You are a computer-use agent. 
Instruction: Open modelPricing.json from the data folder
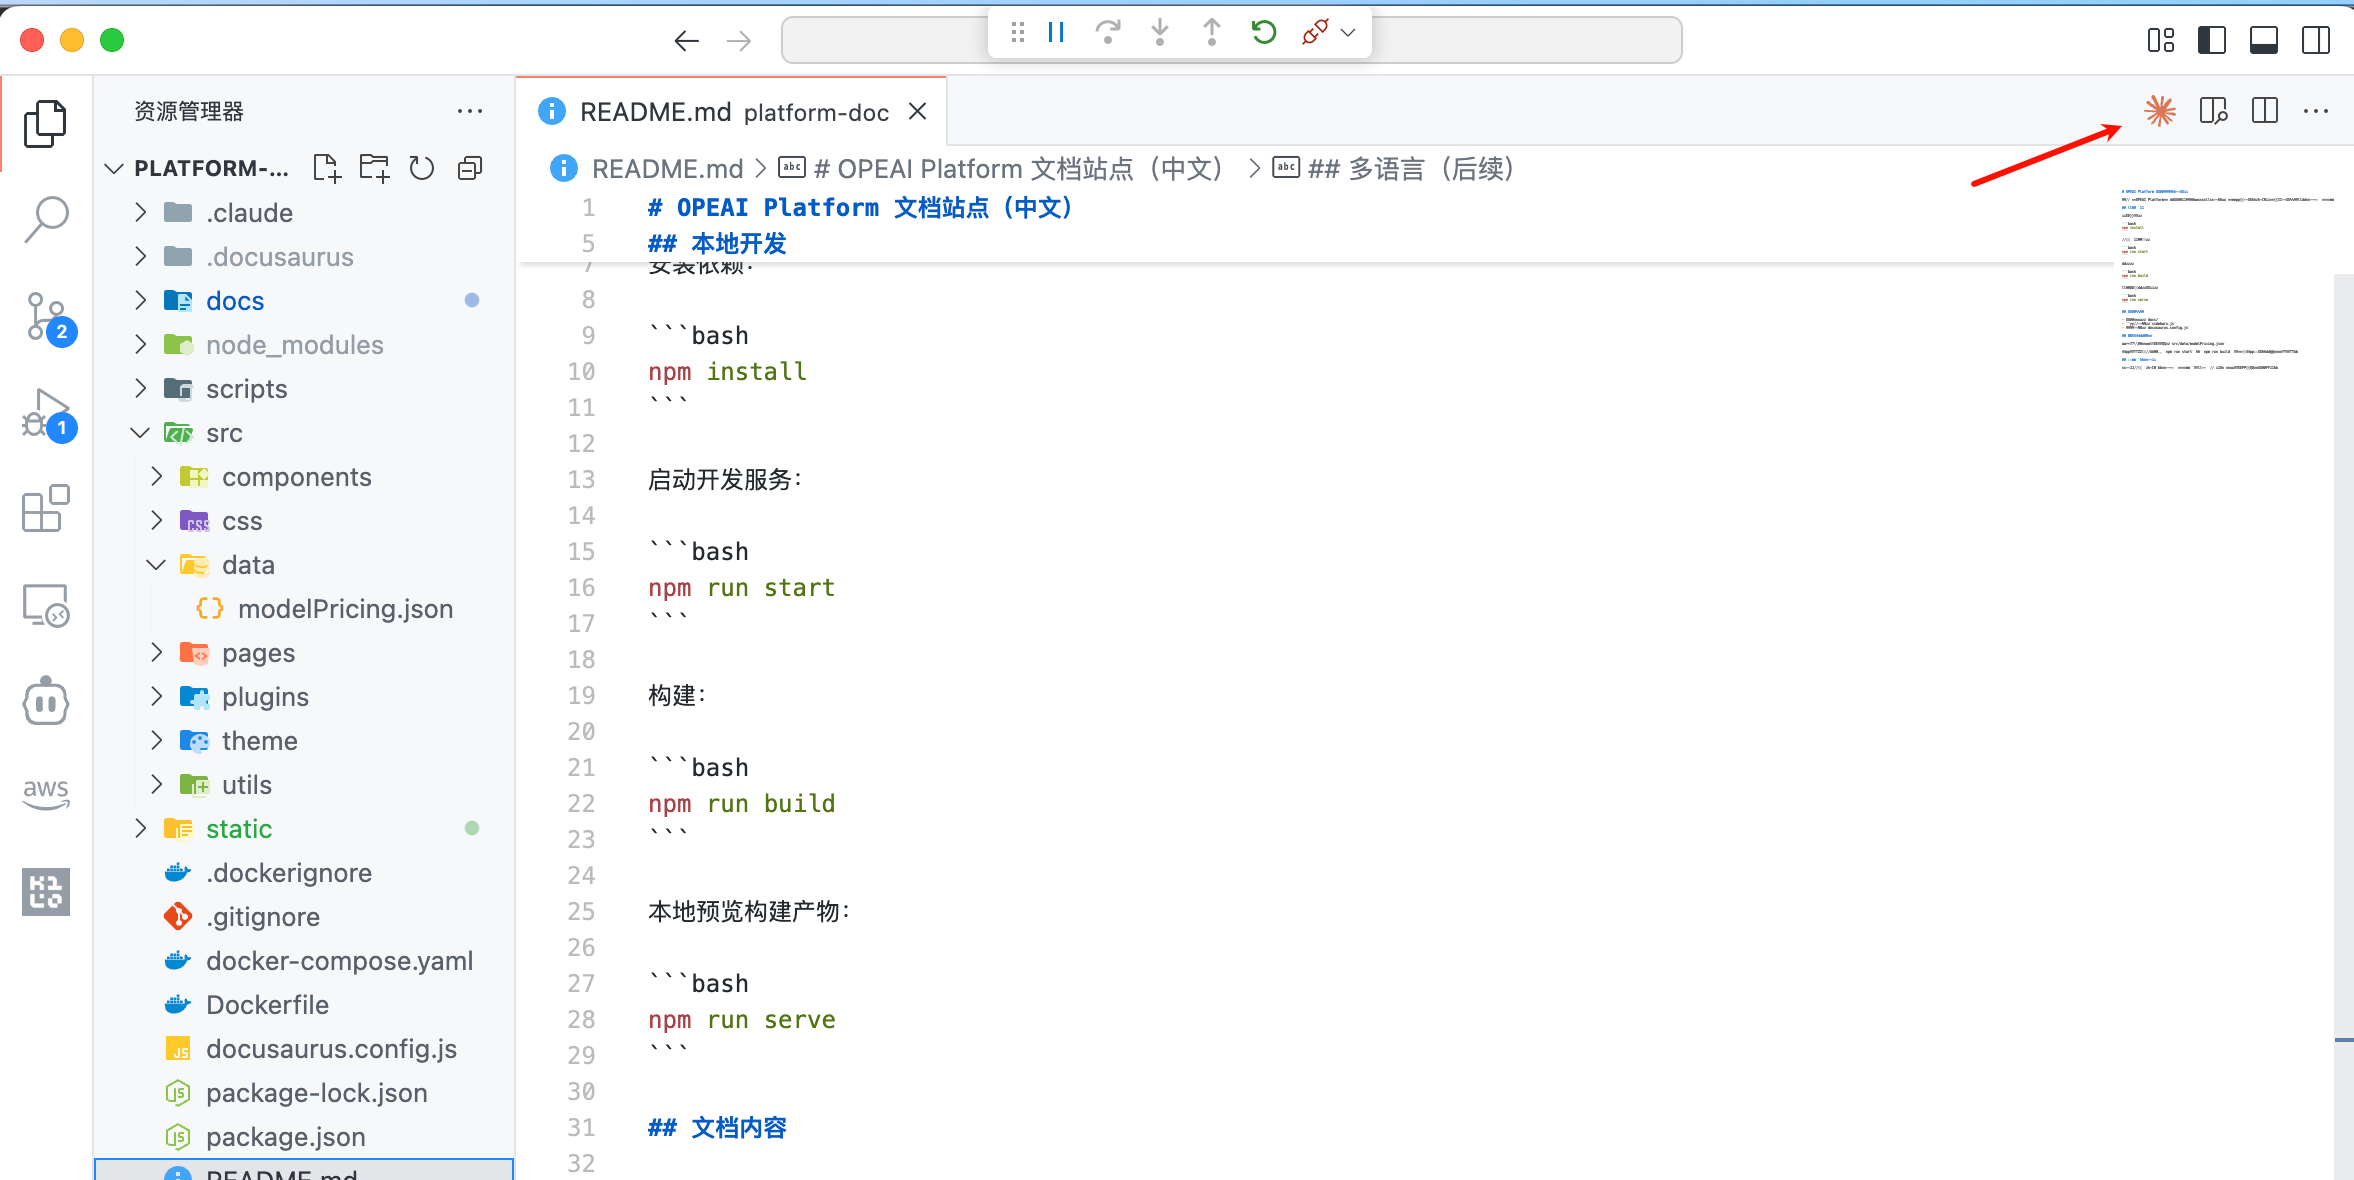point(345,608)
